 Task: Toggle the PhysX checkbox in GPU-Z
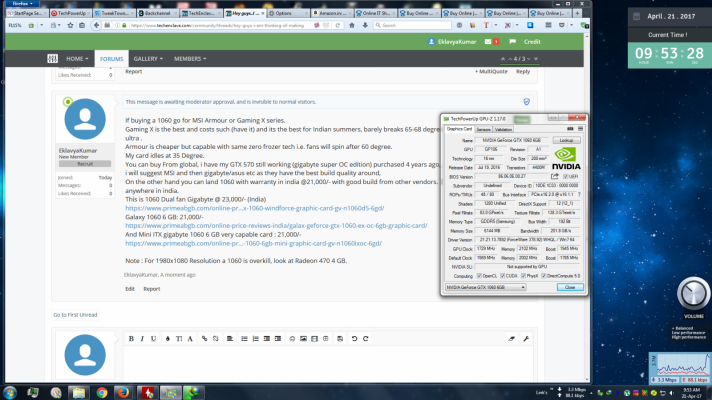point(523,276)
